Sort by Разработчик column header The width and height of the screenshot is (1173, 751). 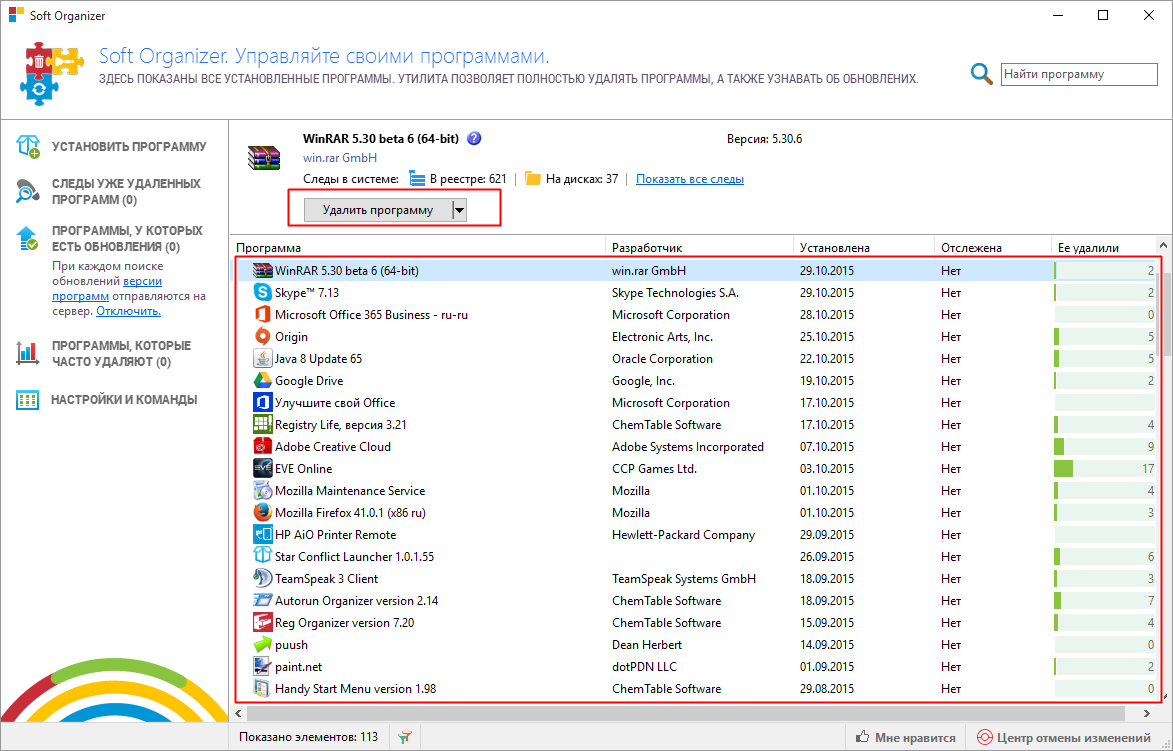[x=699, y=248]
